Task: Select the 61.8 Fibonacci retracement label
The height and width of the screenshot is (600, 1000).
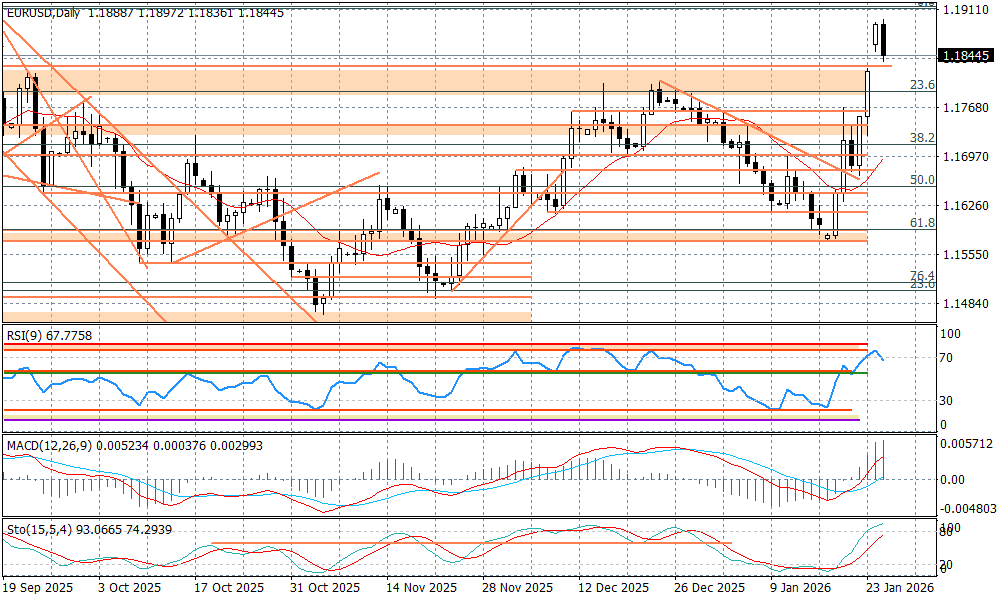Action: [922, 223]
